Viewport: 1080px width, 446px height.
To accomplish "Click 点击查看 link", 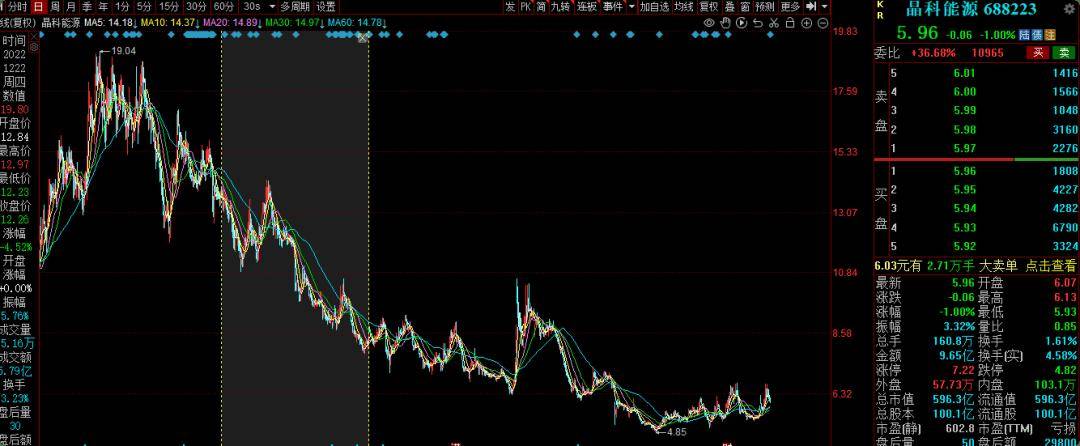I will (1051, 265).
